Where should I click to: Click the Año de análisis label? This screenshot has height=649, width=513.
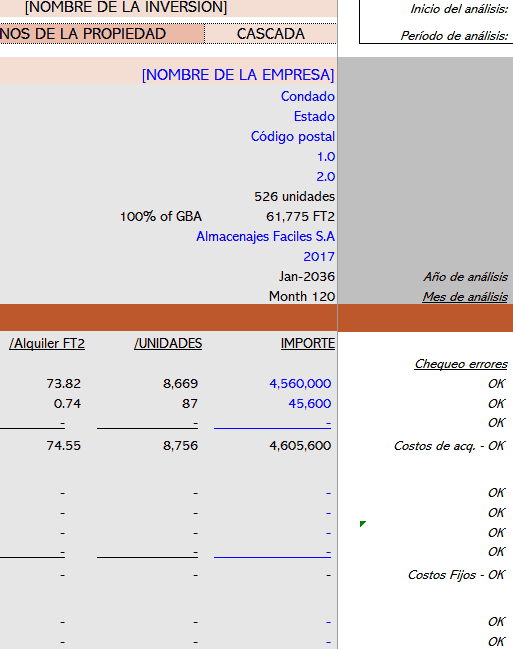(x=465, y=277)
